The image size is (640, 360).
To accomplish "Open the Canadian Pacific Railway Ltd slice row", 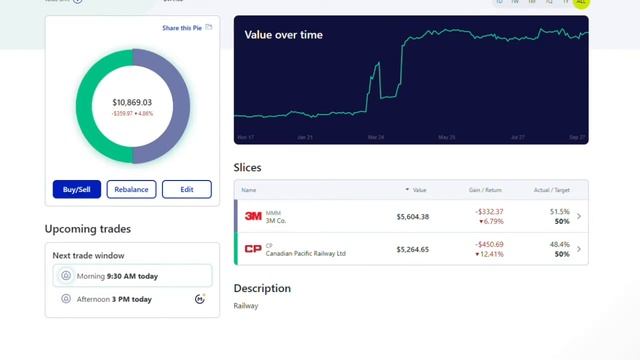I will point(411,249).
